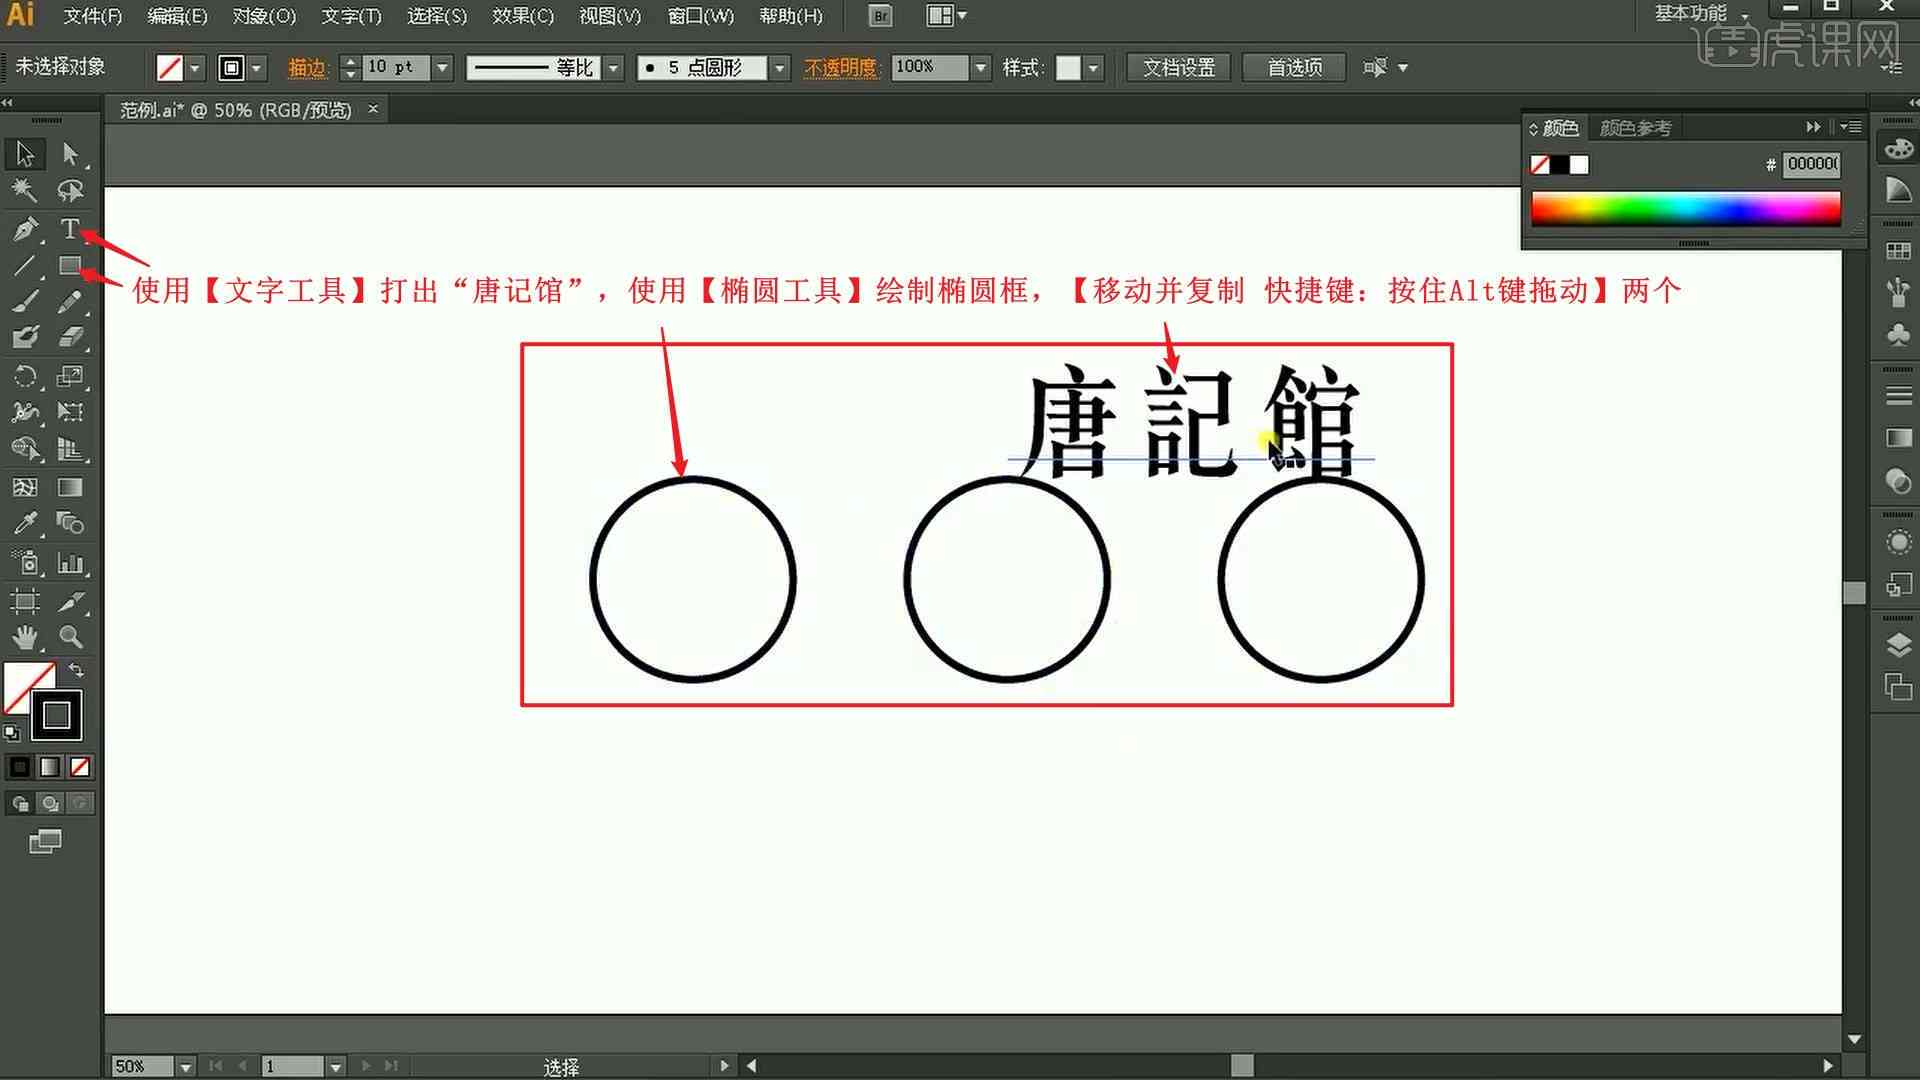Open brush definition dropdown 5 点圆形
Viewport: 1920px width, 1080px height.
(781, 68)
